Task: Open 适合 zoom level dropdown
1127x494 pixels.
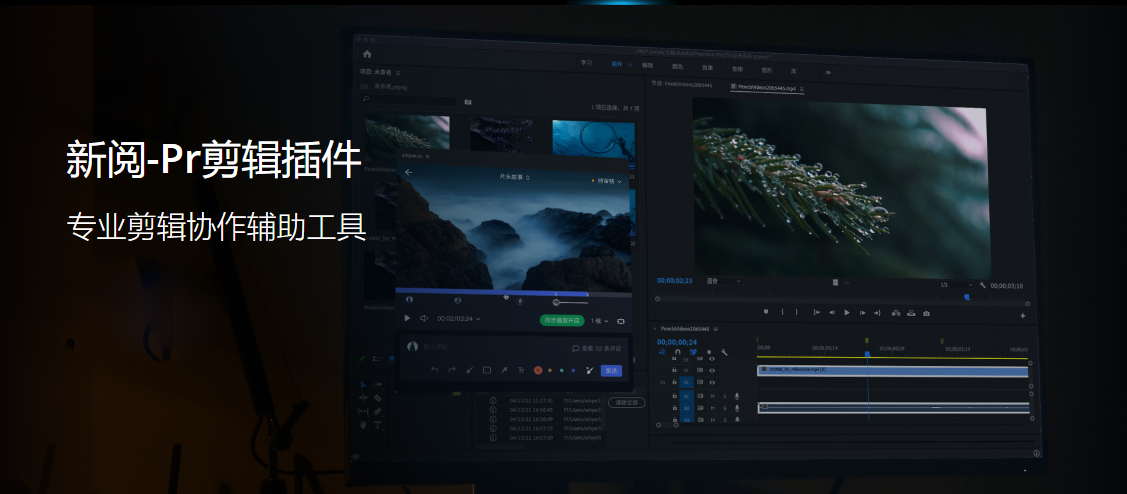Action: (722, 281)
